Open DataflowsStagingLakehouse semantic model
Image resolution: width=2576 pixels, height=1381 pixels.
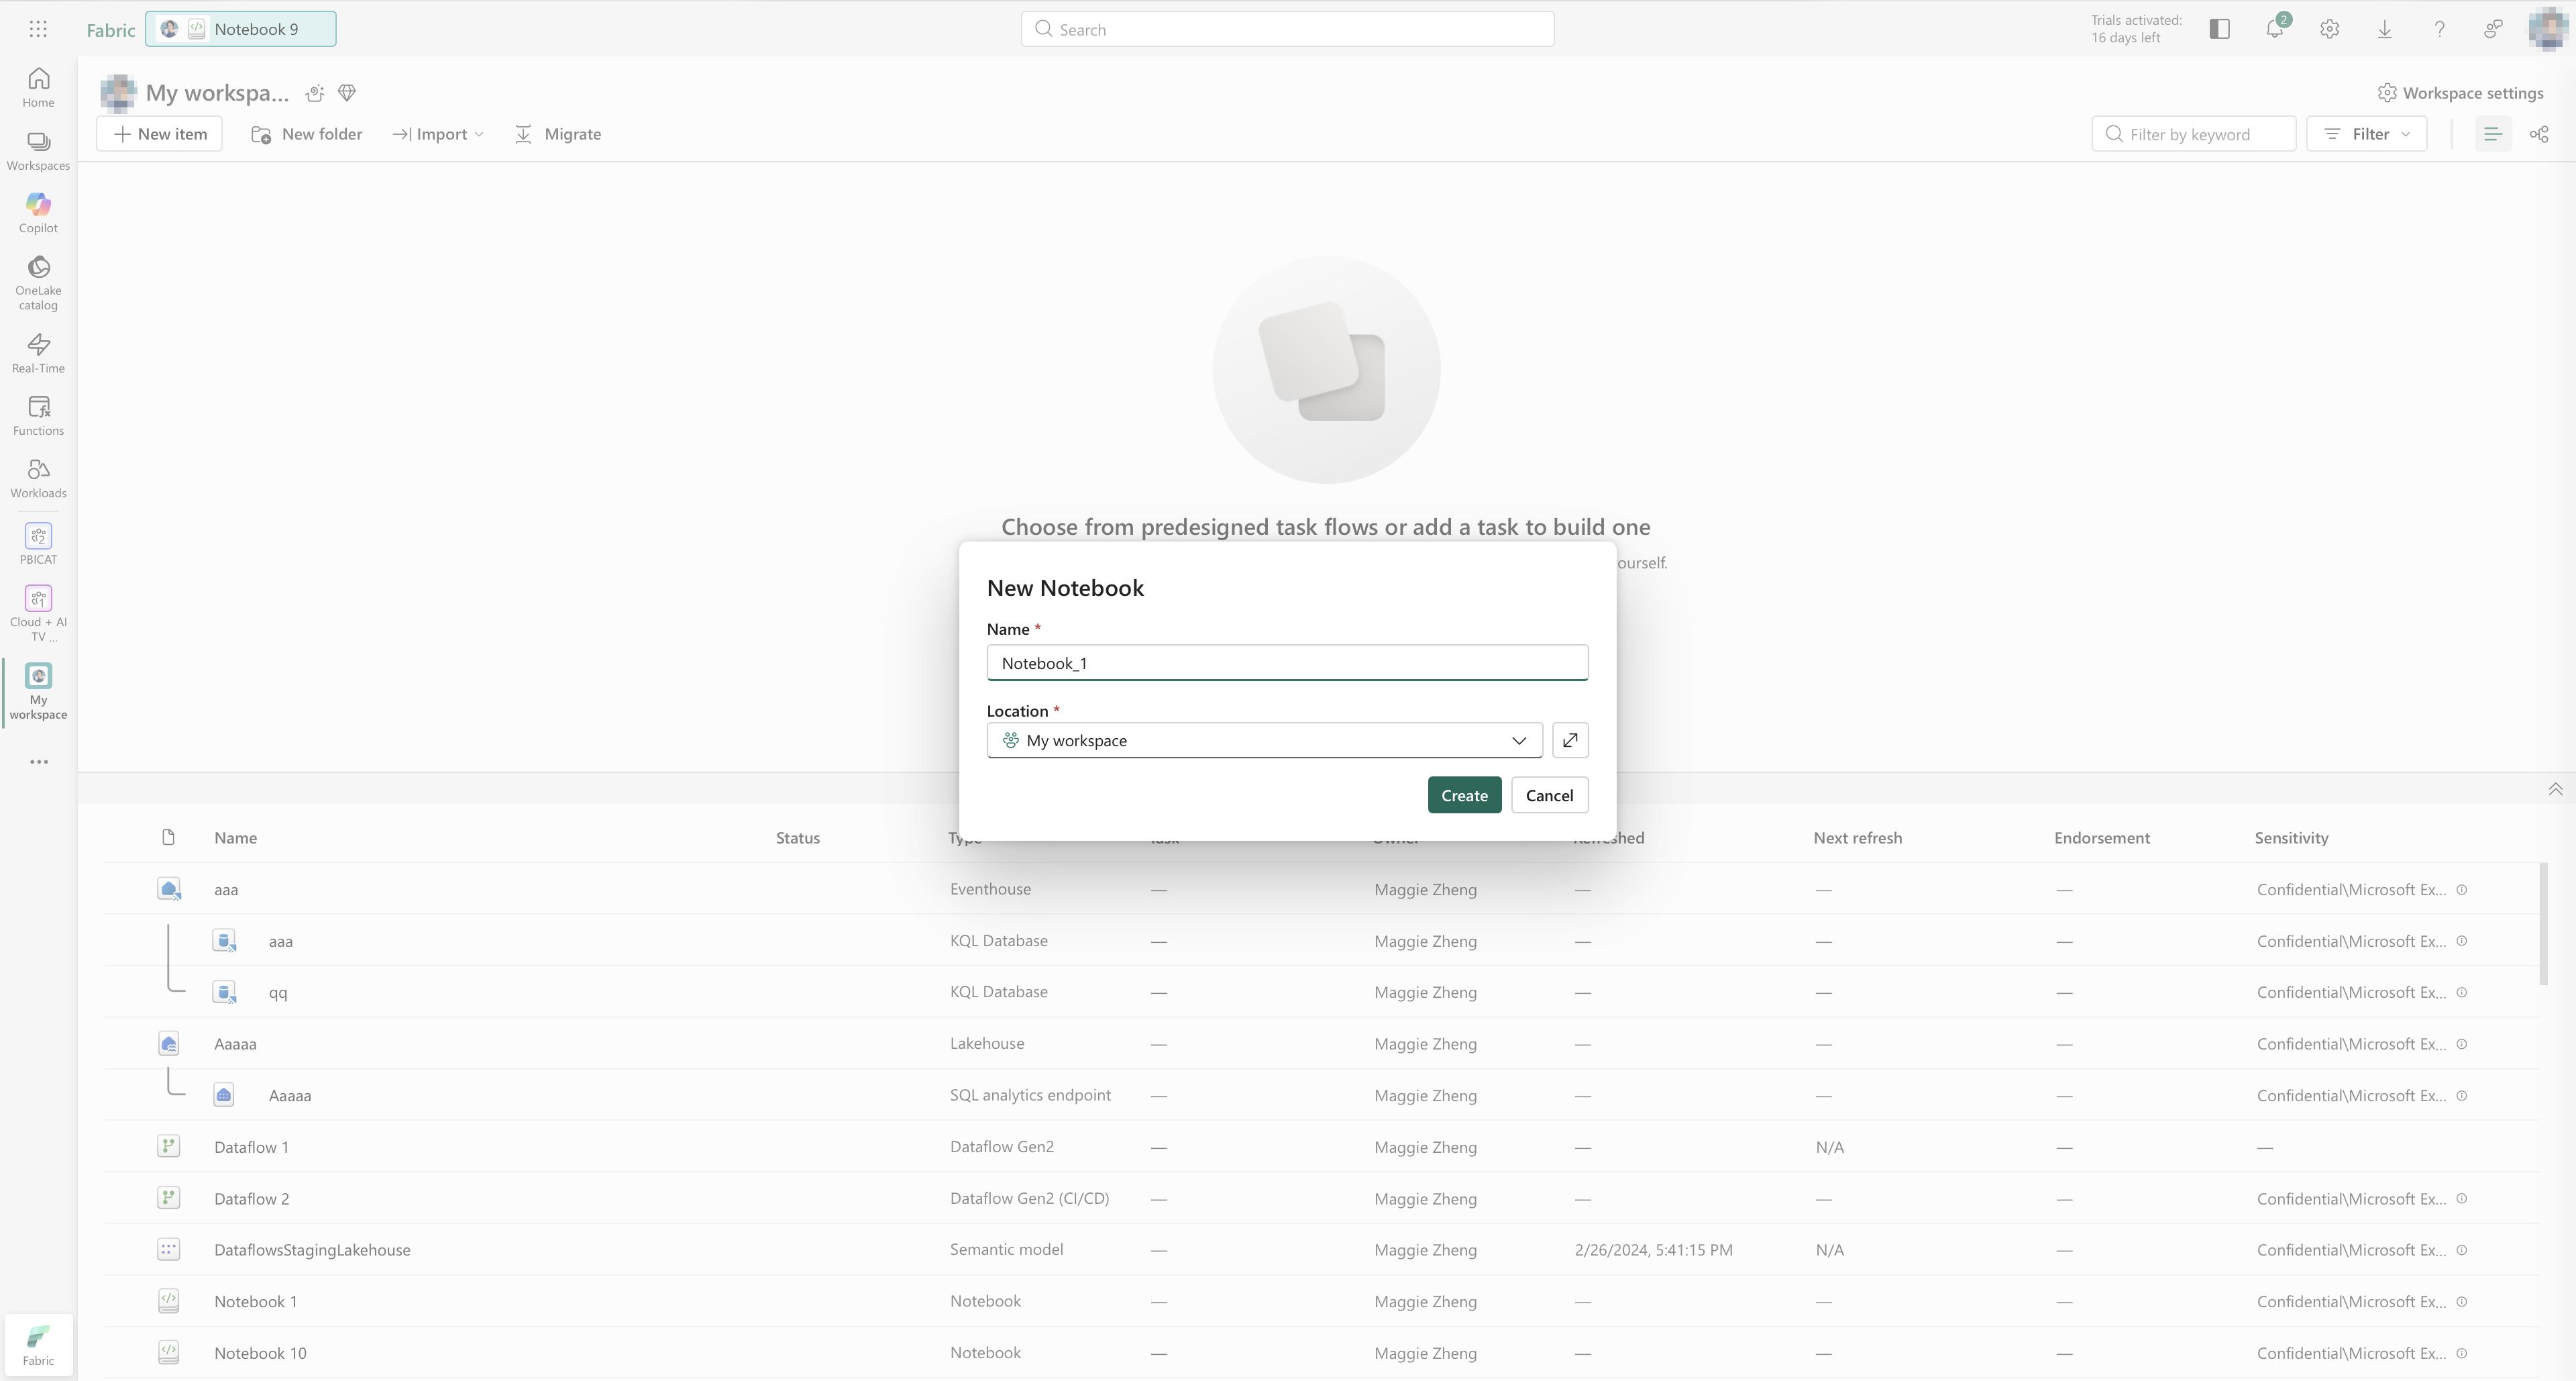click(312, 1250)
